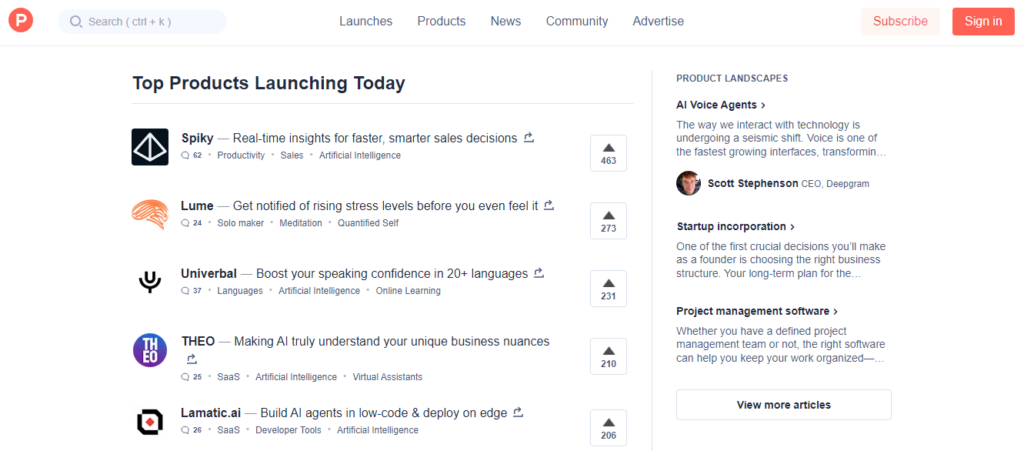Open Lamatic.ai comments icon with 26
1024x451 pixels.
[185, 430]
